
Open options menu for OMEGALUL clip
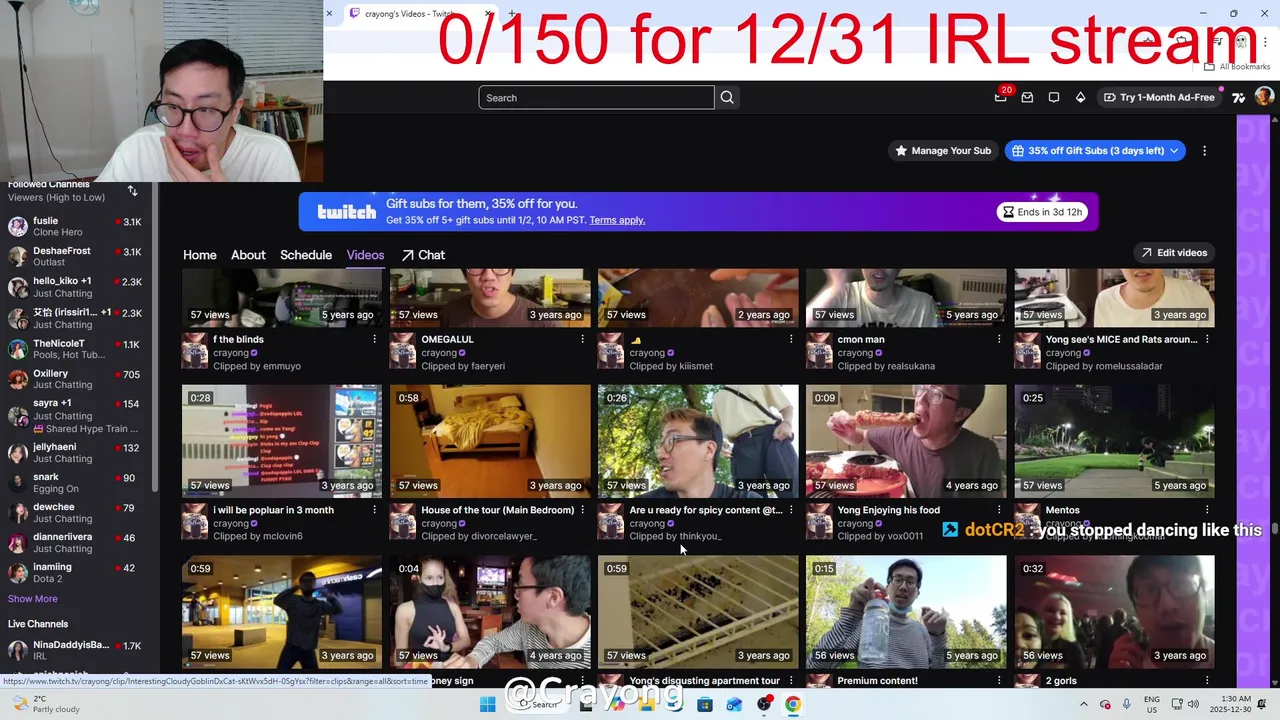click(583, 340)
